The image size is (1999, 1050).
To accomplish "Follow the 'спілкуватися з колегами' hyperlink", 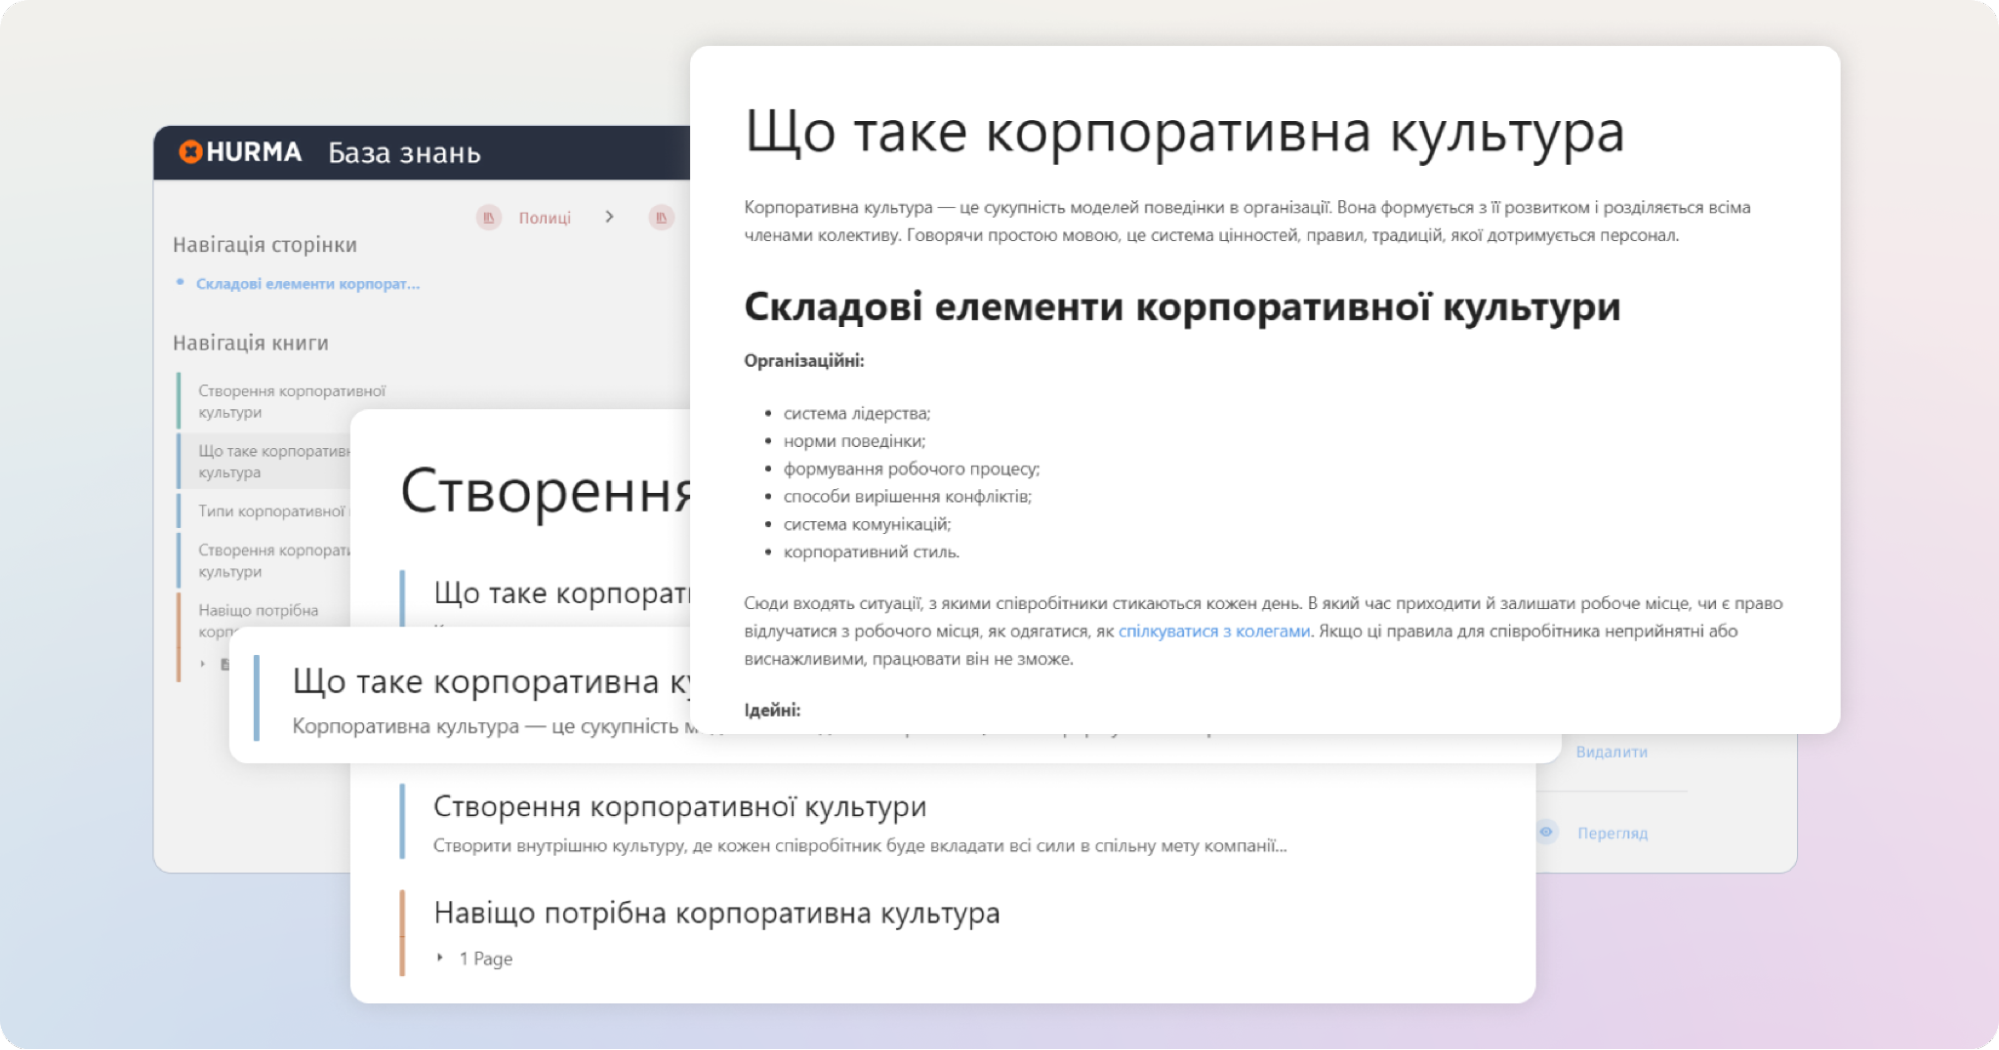I will click(1213, 631).
